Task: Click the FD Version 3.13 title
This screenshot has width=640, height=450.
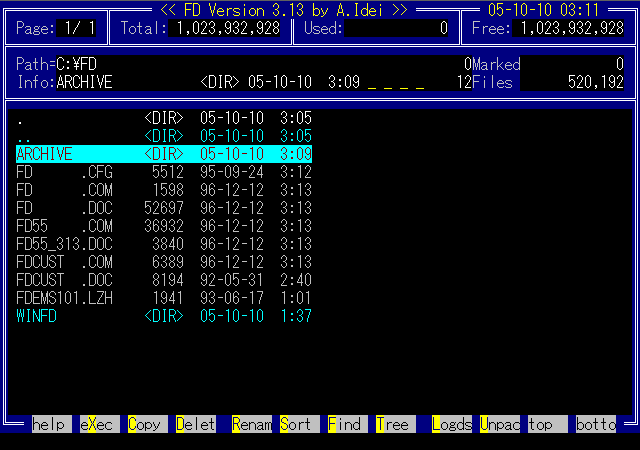Action: (284, 10)
